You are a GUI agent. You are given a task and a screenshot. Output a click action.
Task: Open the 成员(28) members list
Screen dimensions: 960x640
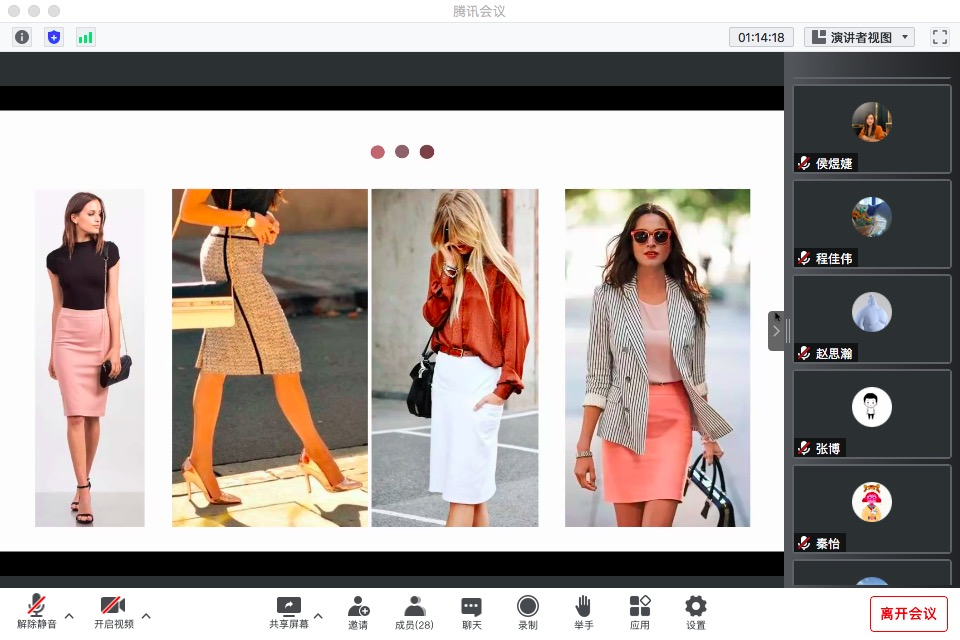pos(414,612)
